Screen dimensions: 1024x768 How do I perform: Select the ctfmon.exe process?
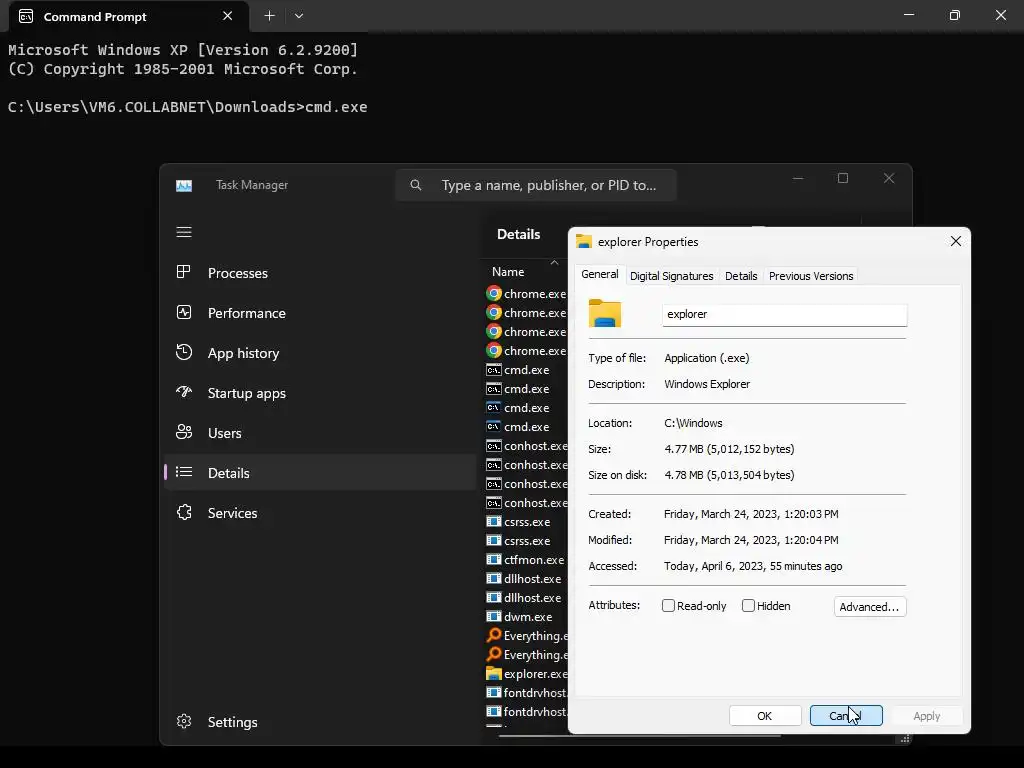526,560
